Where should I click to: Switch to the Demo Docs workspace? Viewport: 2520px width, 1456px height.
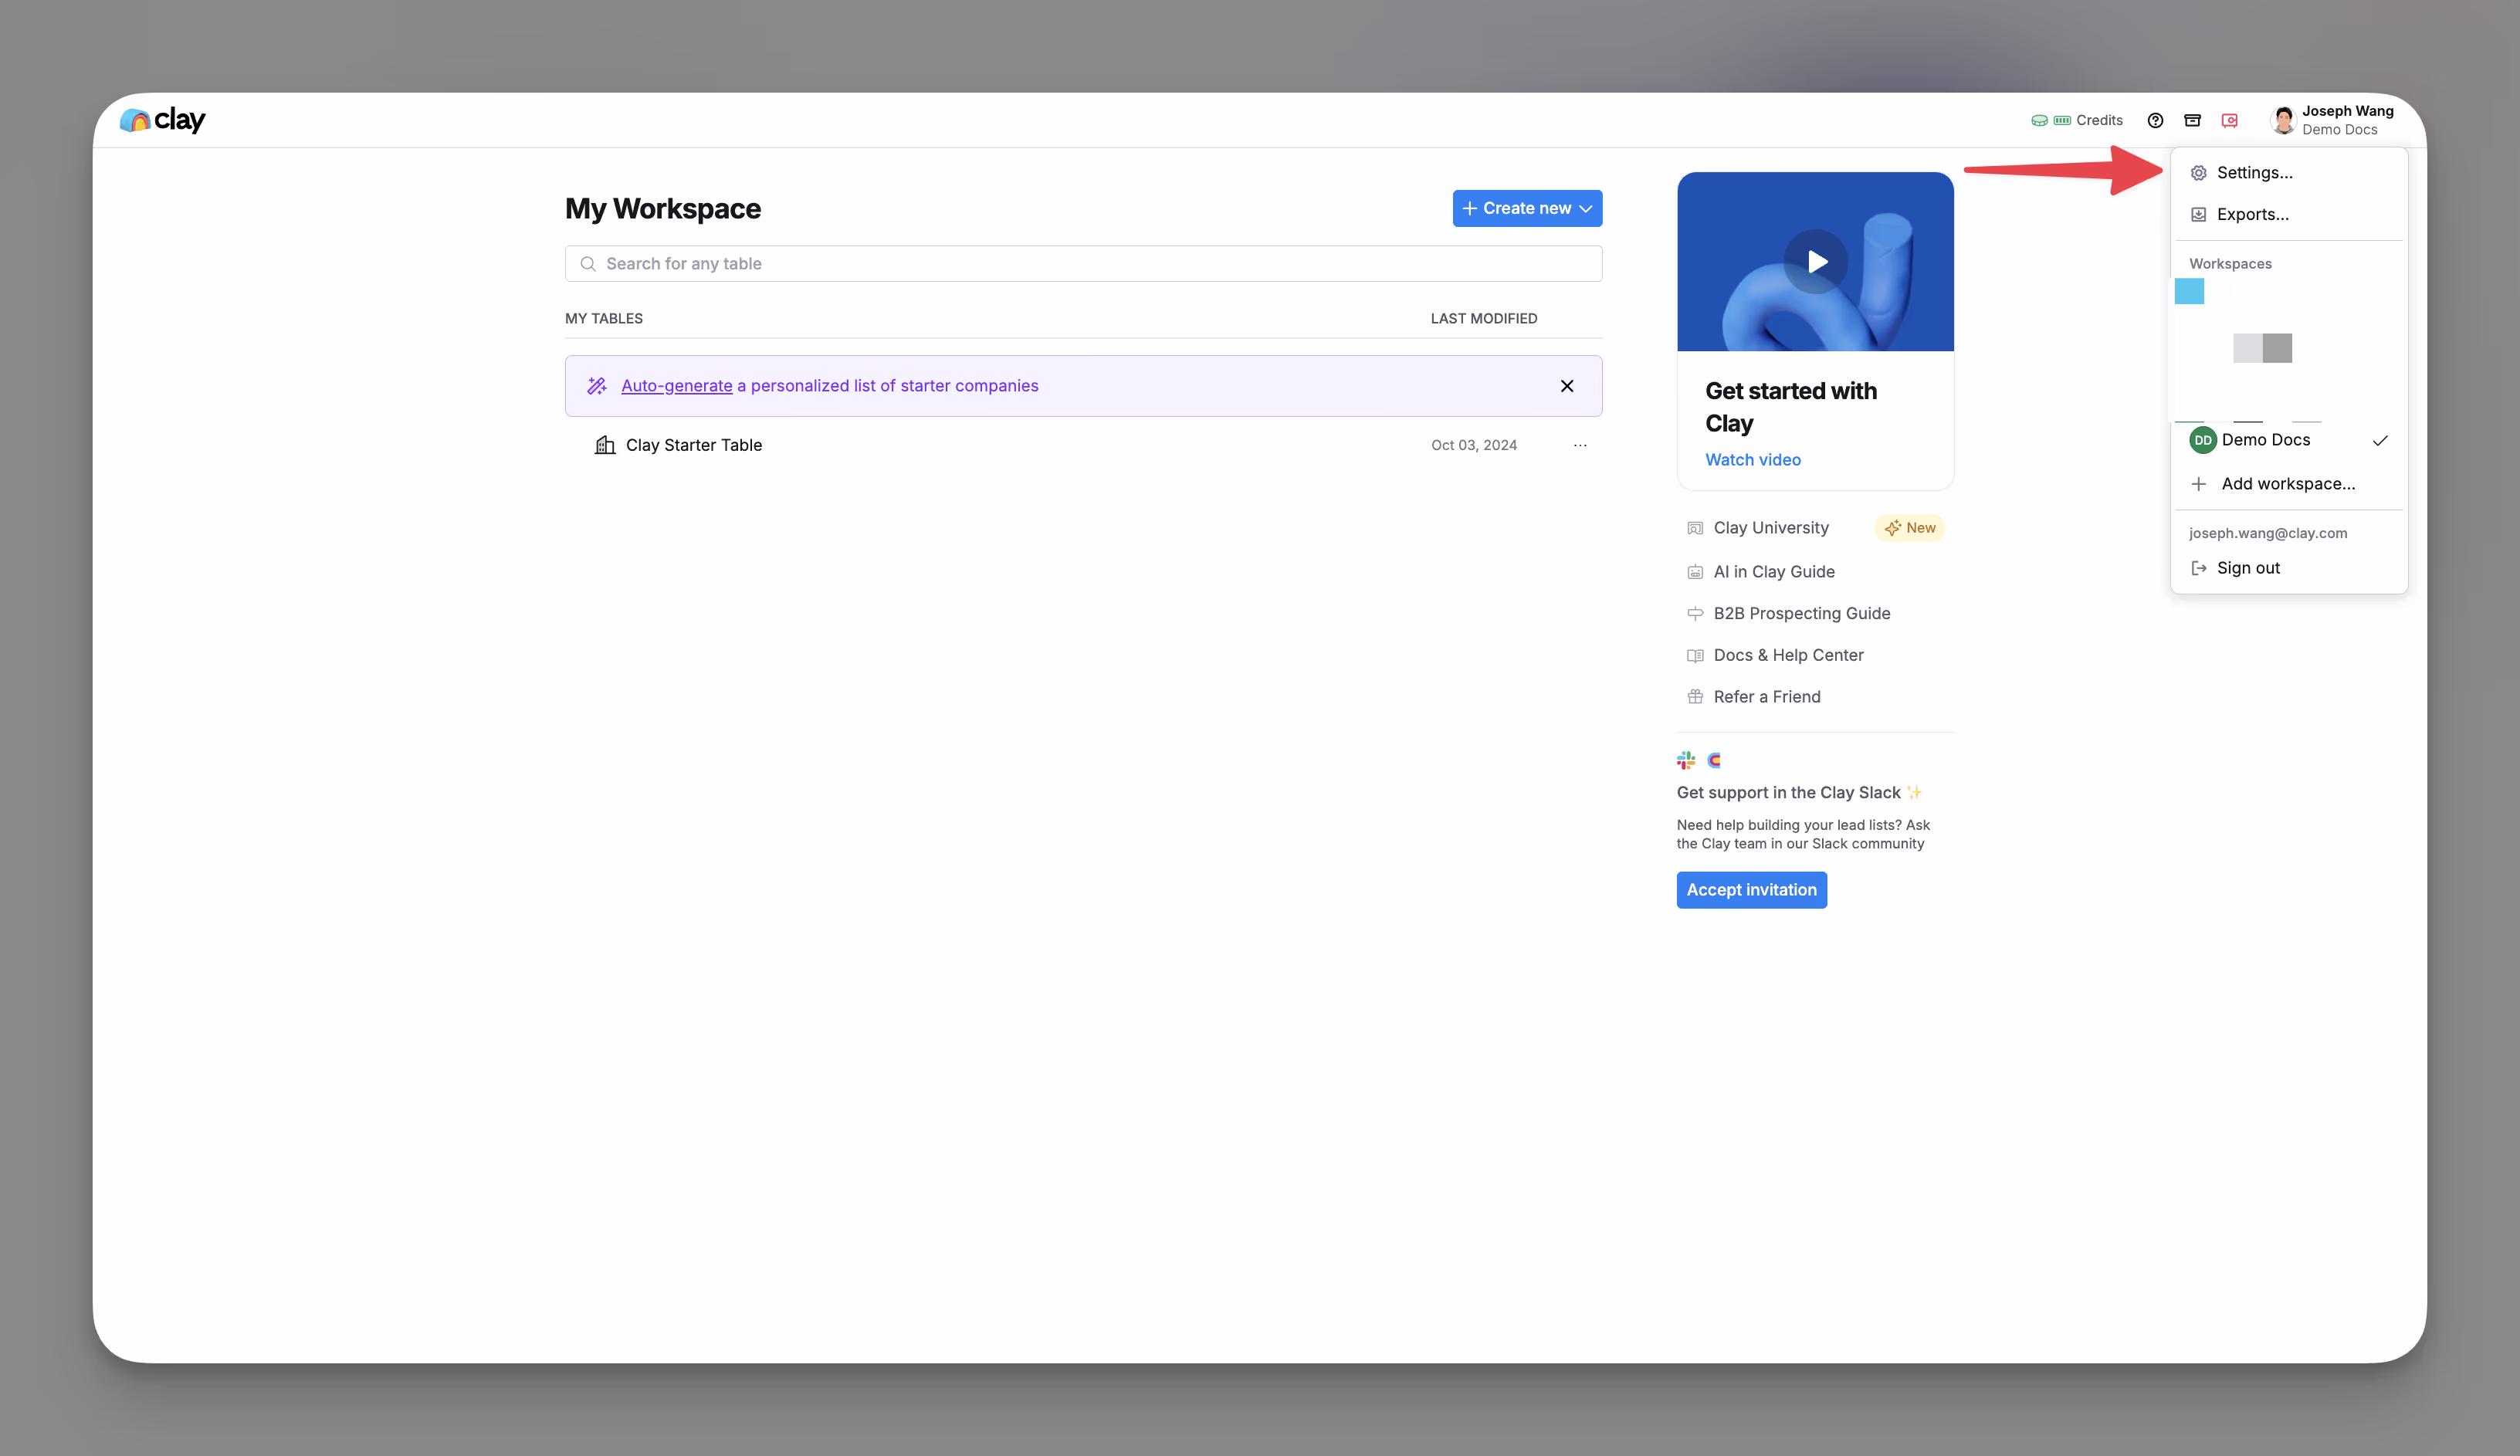pyautogui.click(x=2289, y=440)
